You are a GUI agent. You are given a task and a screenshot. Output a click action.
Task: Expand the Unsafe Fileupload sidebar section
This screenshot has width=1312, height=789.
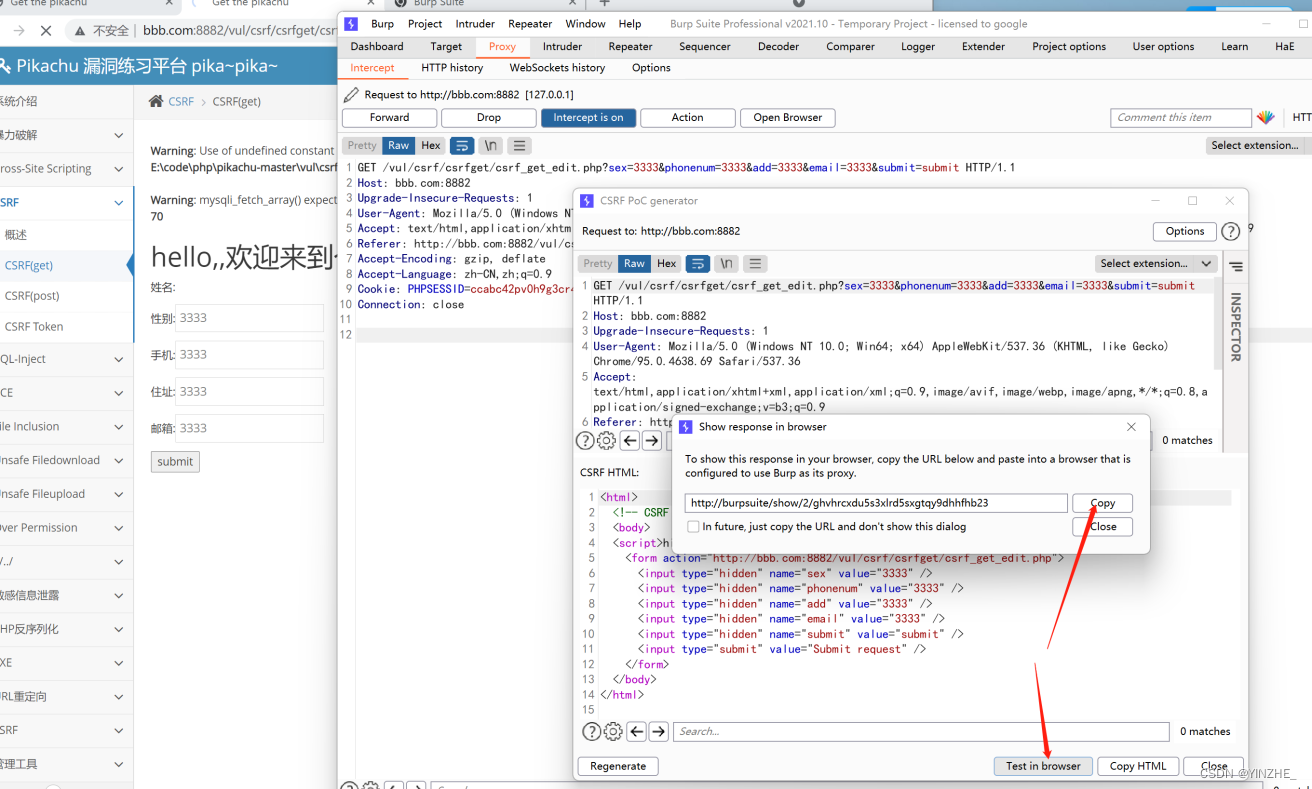point(66,494)
